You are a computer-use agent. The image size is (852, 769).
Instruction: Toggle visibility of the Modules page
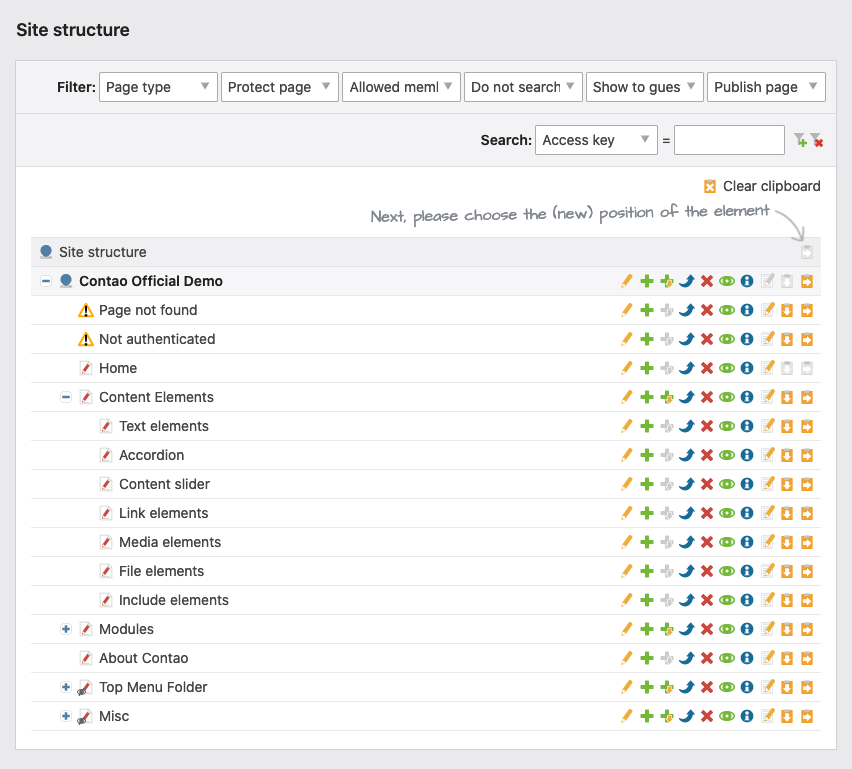pyautogui.click(x=727, y=629)
